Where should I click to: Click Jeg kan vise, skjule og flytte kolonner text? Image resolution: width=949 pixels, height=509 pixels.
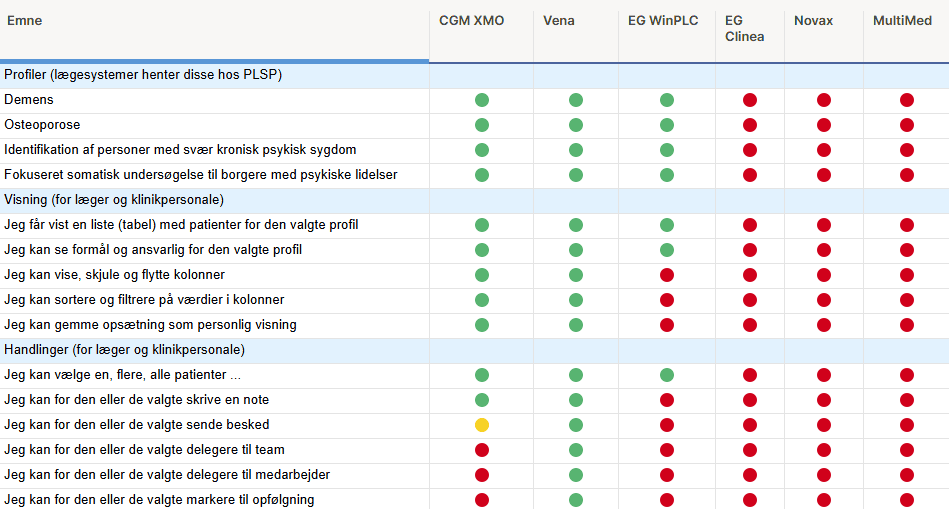[x=114, y=275]
